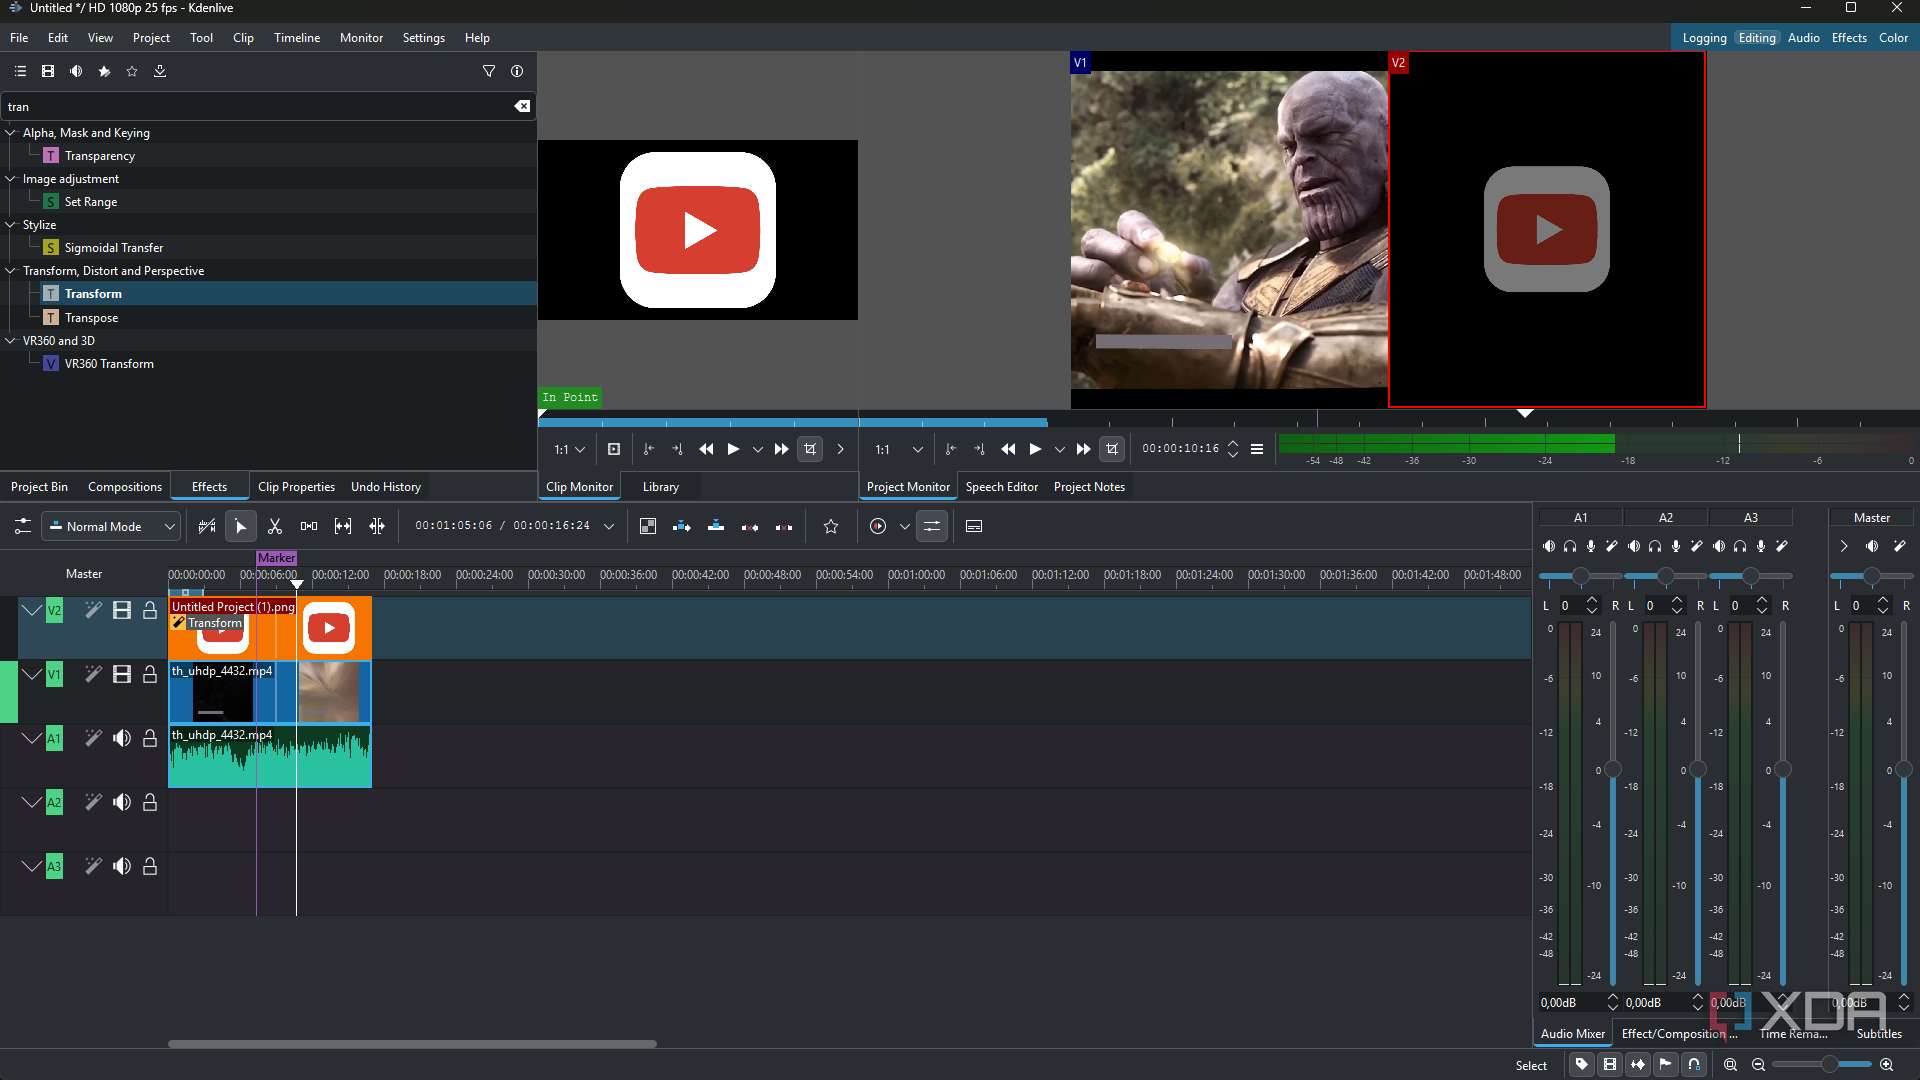1920x1080 pixels.
Task: Collapse Transform, Distort and Perspective category
Action: click(x=11, y=270)
